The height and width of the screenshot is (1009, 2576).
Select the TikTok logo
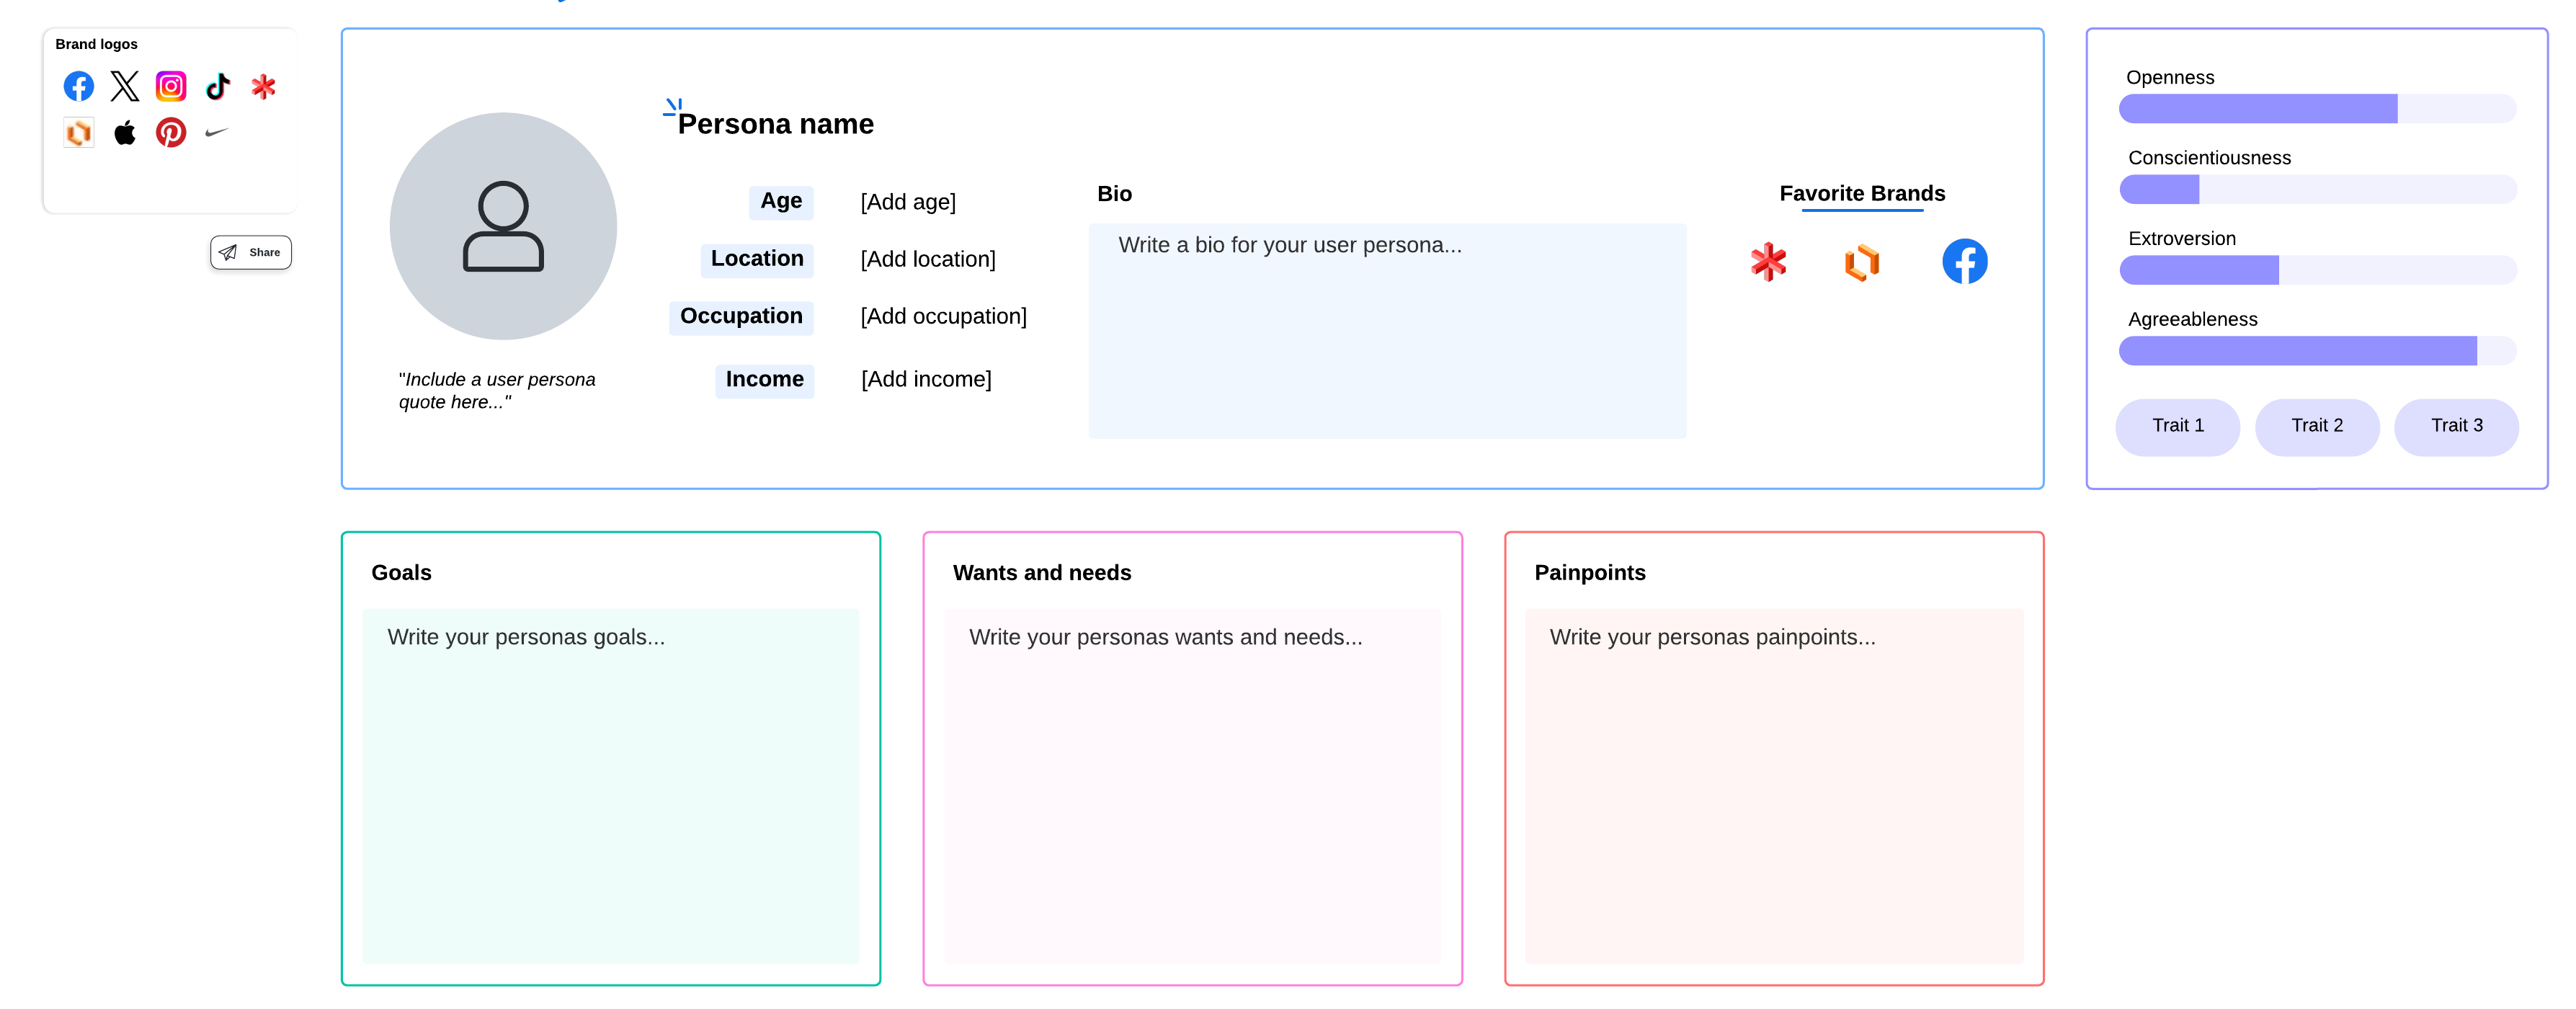click(x=218, y=86)
